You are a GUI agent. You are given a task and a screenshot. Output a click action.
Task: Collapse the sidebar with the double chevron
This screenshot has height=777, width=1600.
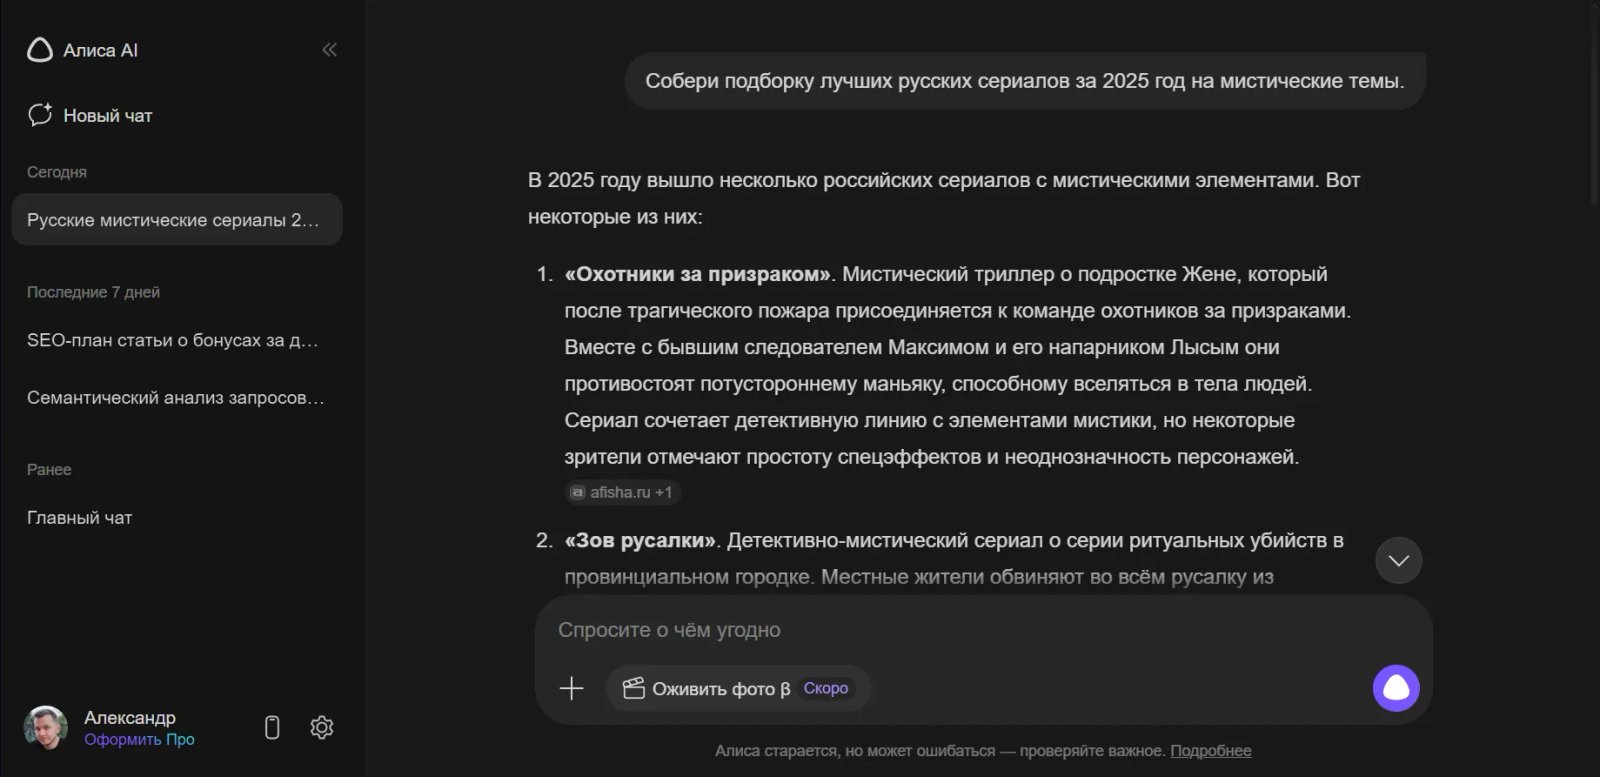tap(328, 49)
